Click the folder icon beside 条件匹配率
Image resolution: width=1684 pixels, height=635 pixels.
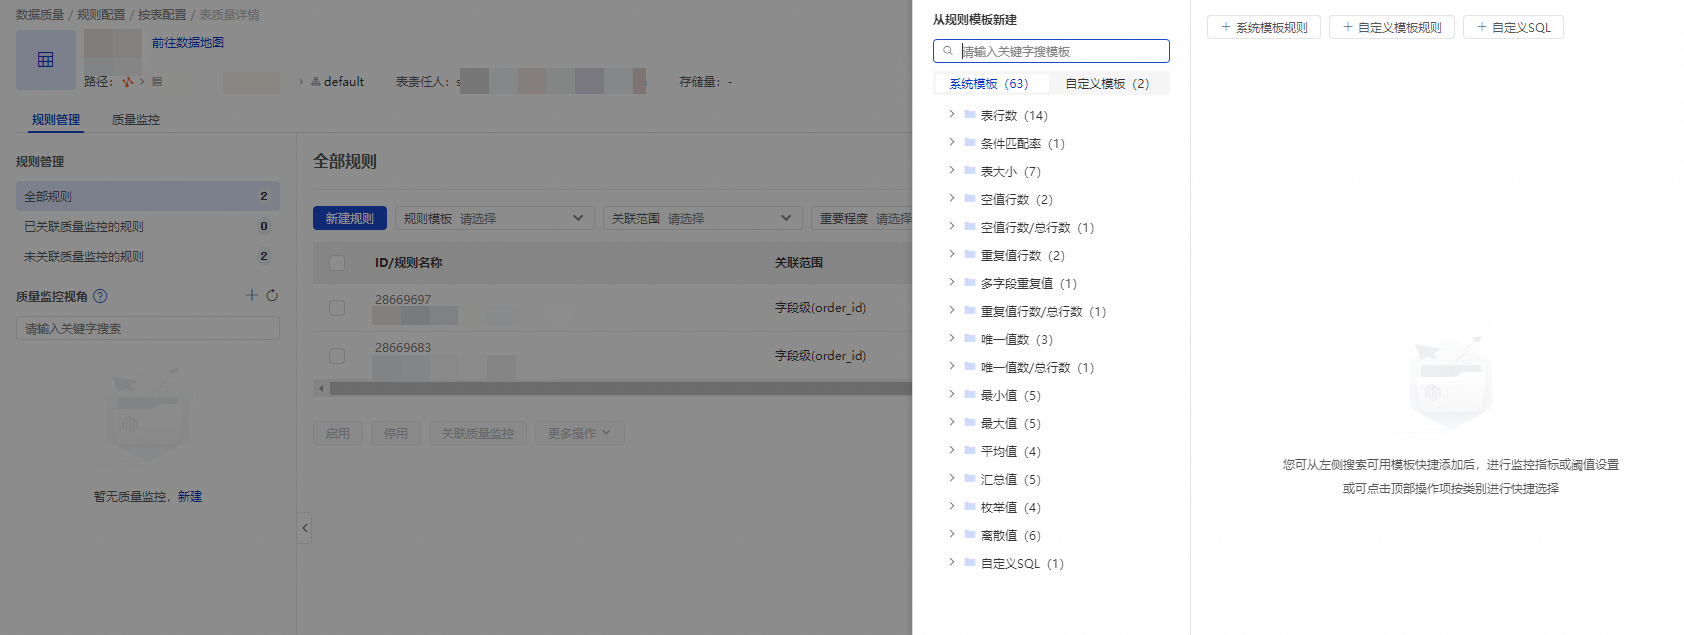(970, 143)
